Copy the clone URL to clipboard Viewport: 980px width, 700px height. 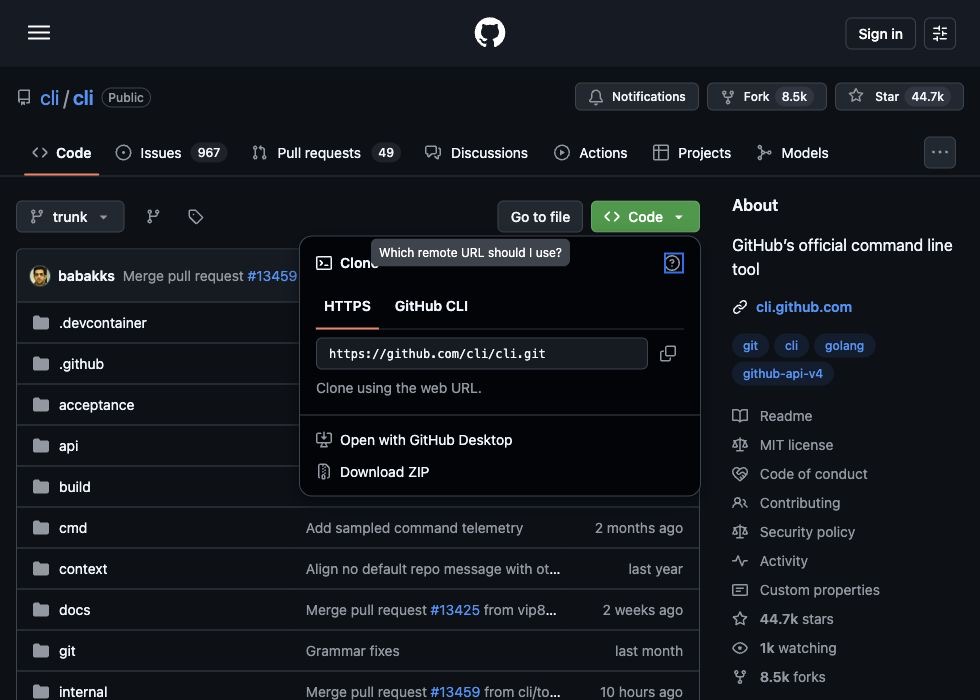[x=668, y=354]
